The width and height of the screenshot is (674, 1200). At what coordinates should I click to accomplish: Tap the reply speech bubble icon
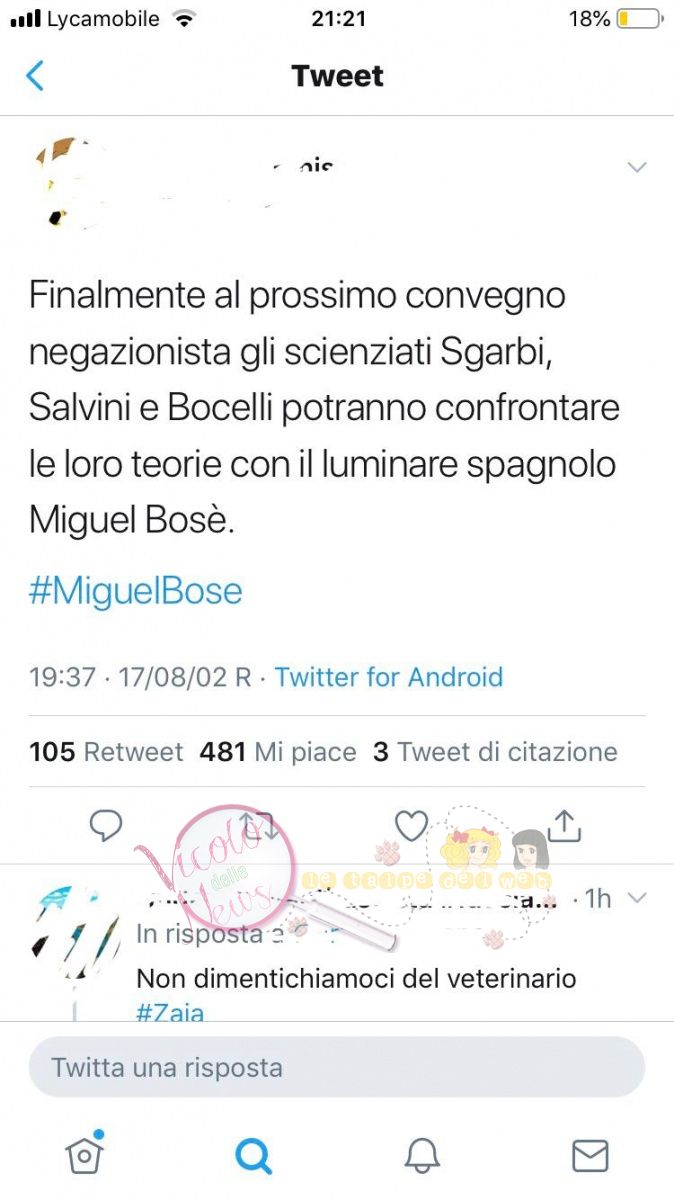click(106, 826)
